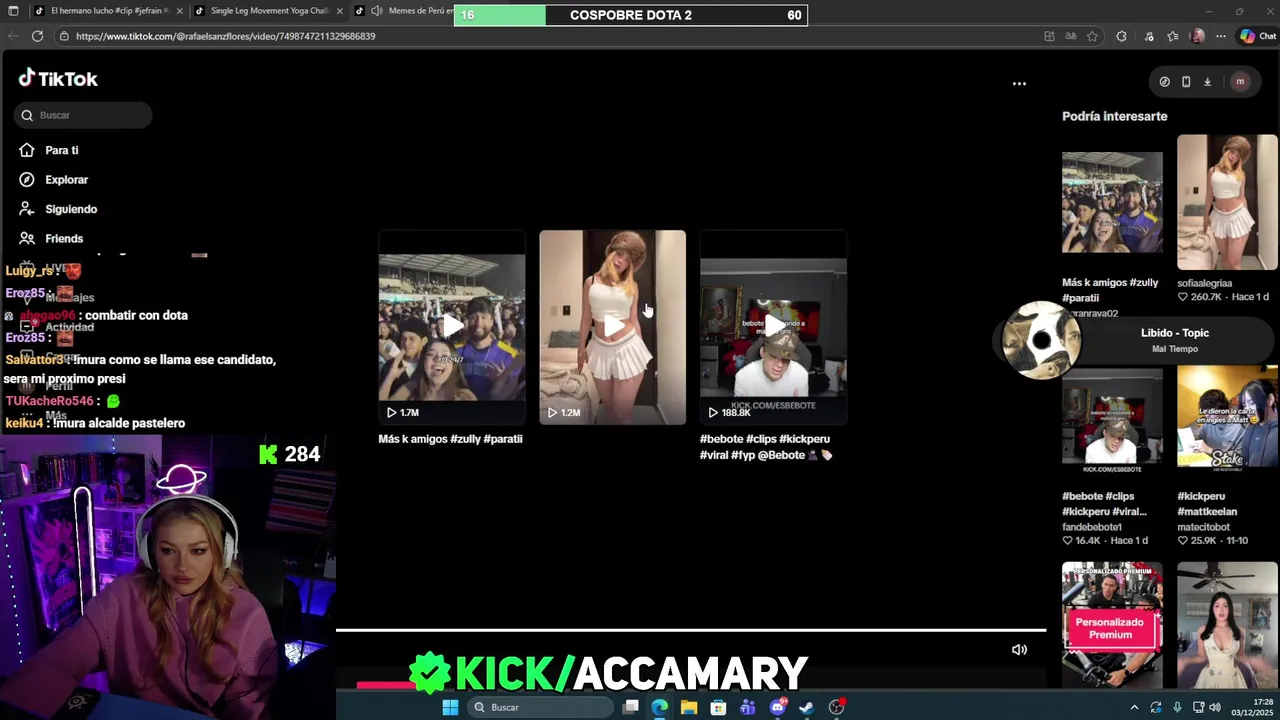Reload the page with refresh button
This screenshot has height=720, width=1280.
[x=37, y=36]
